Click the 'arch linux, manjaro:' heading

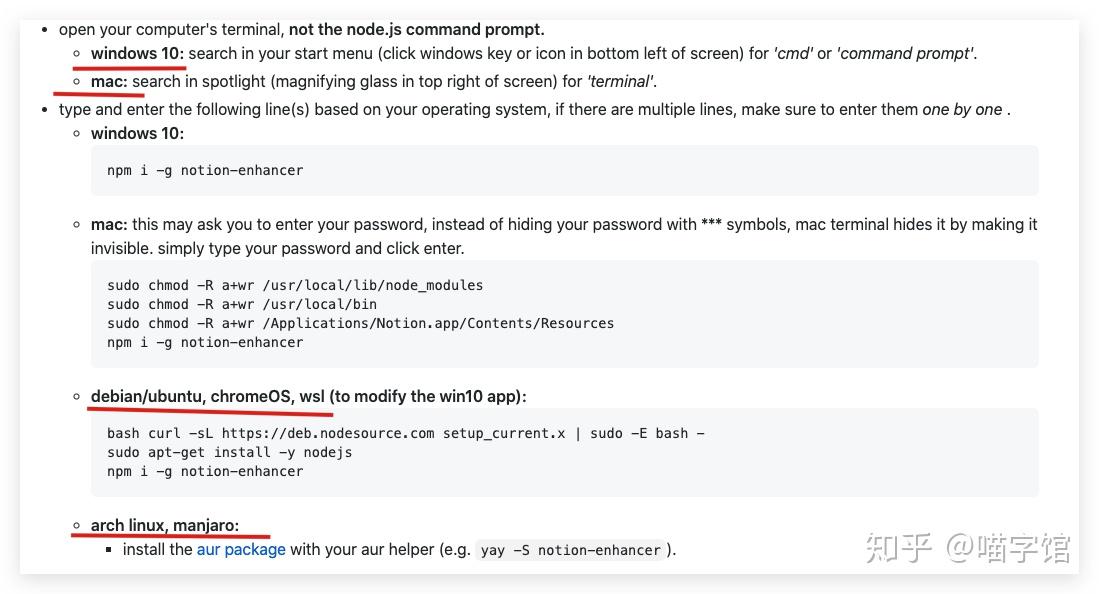pyautogui.click(x=165, y=525)
